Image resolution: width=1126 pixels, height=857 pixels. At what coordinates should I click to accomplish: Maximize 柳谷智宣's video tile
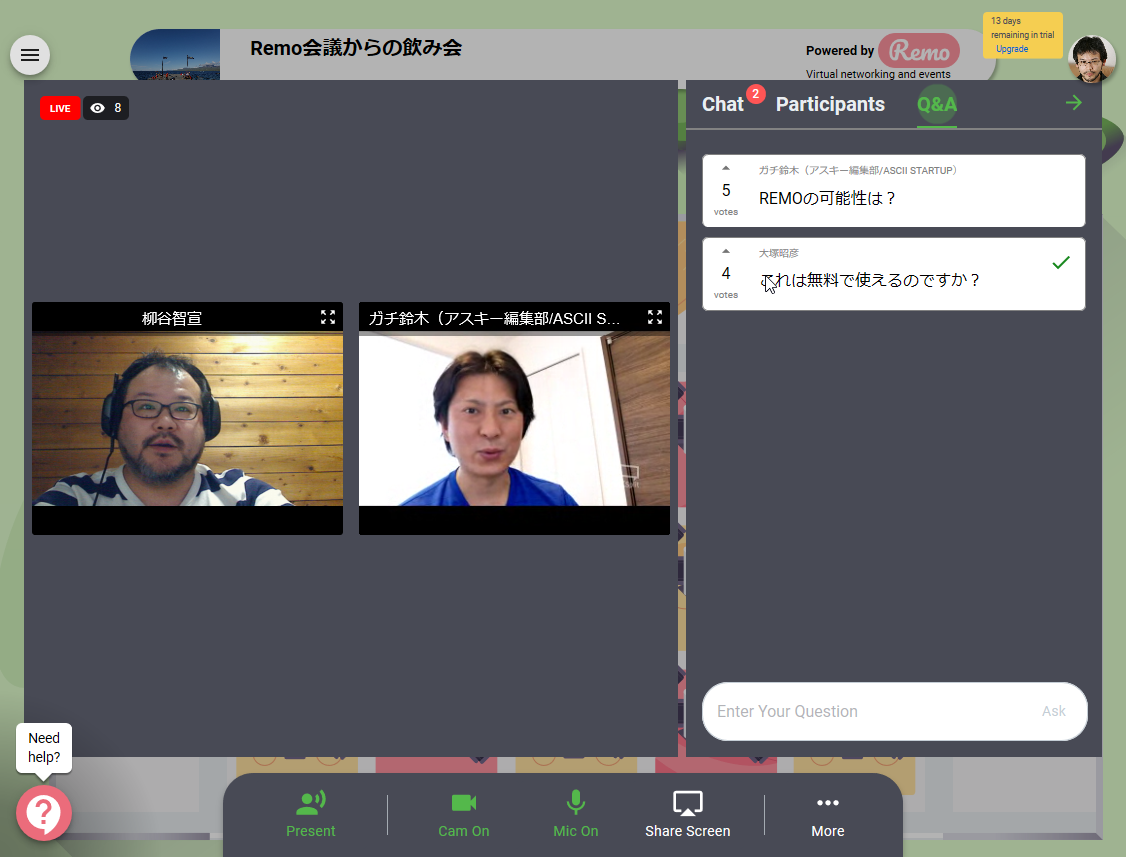click(x=328, y=317)
